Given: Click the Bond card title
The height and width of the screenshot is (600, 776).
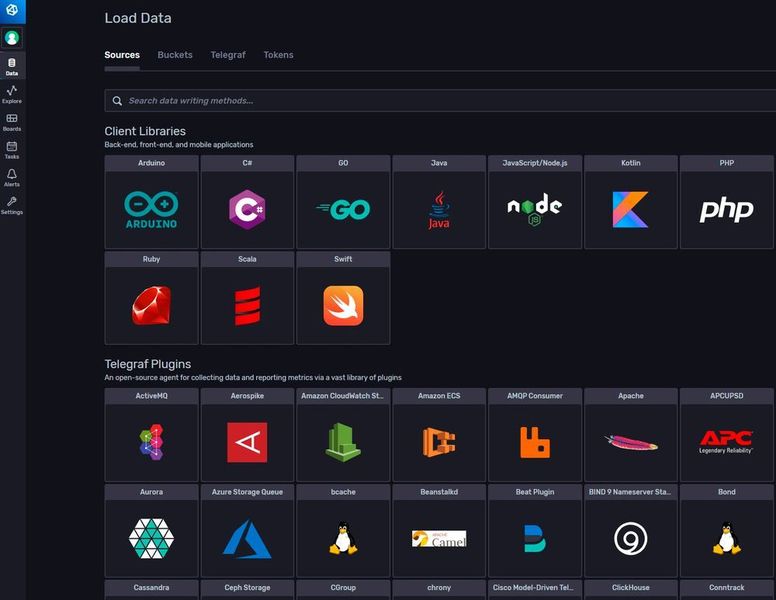Looking at the screenshot, I should click(727, 492).
